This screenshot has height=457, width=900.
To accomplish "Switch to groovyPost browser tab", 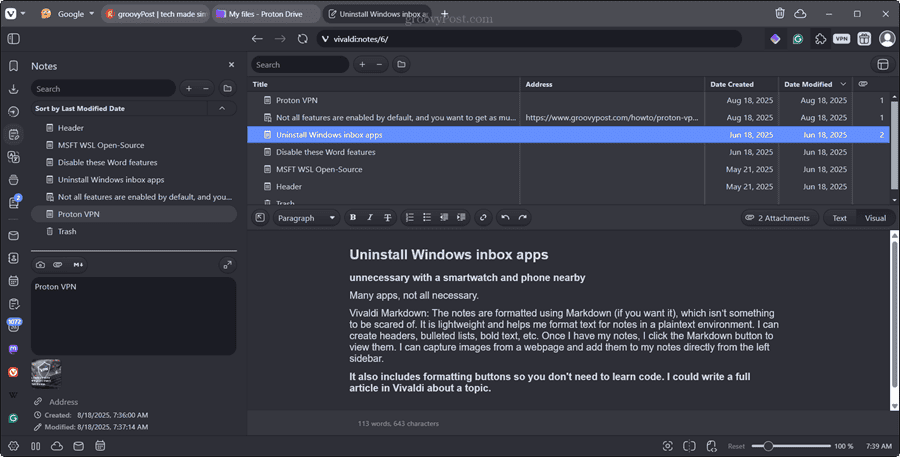I will tap(156, 14).
